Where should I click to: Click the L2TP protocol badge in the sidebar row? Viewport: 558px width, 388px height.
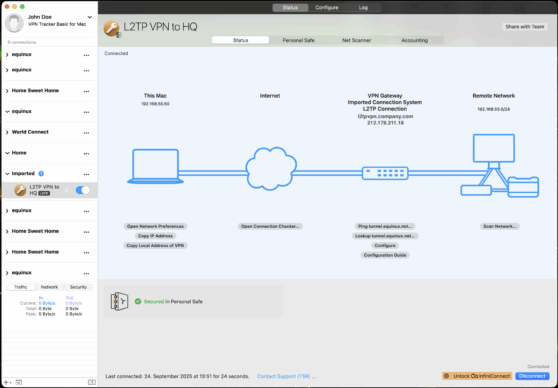pos(44,193)
